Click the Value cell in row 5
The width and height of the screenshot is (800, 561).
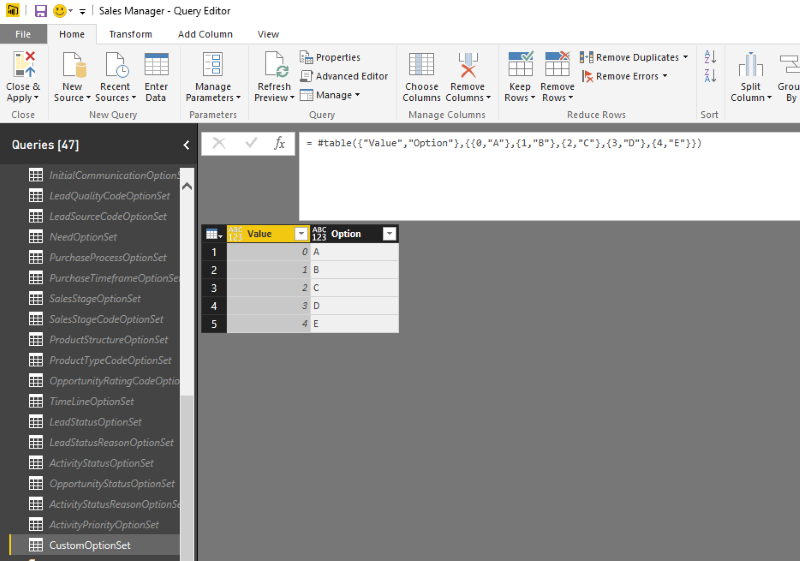[268, 324]
